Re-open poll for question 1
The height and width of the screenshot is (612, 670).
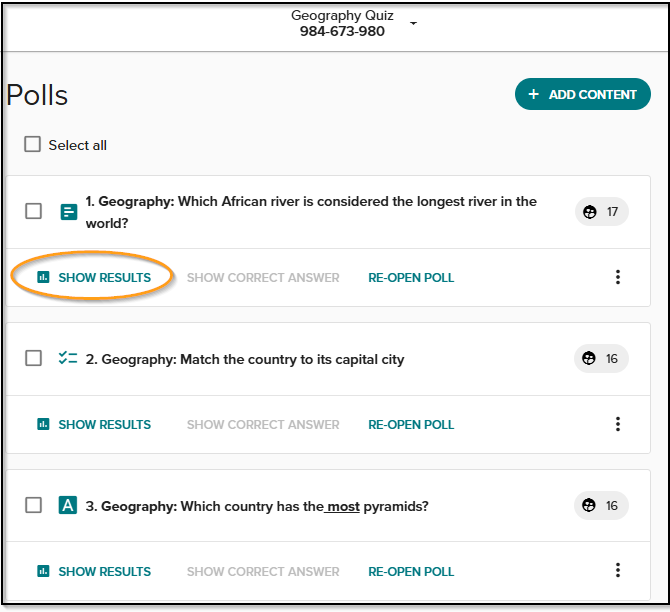click(x=411, y=277)
